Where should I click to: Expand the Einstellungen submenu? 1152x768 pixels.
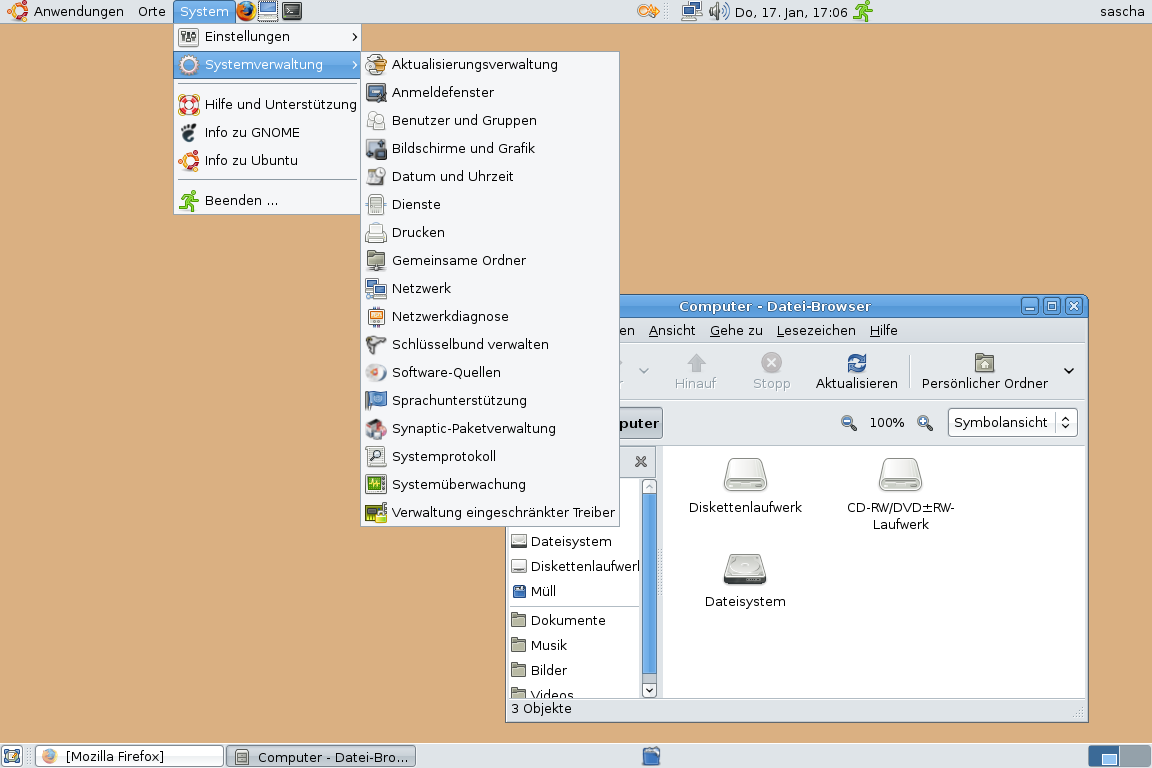click(267, 37)
